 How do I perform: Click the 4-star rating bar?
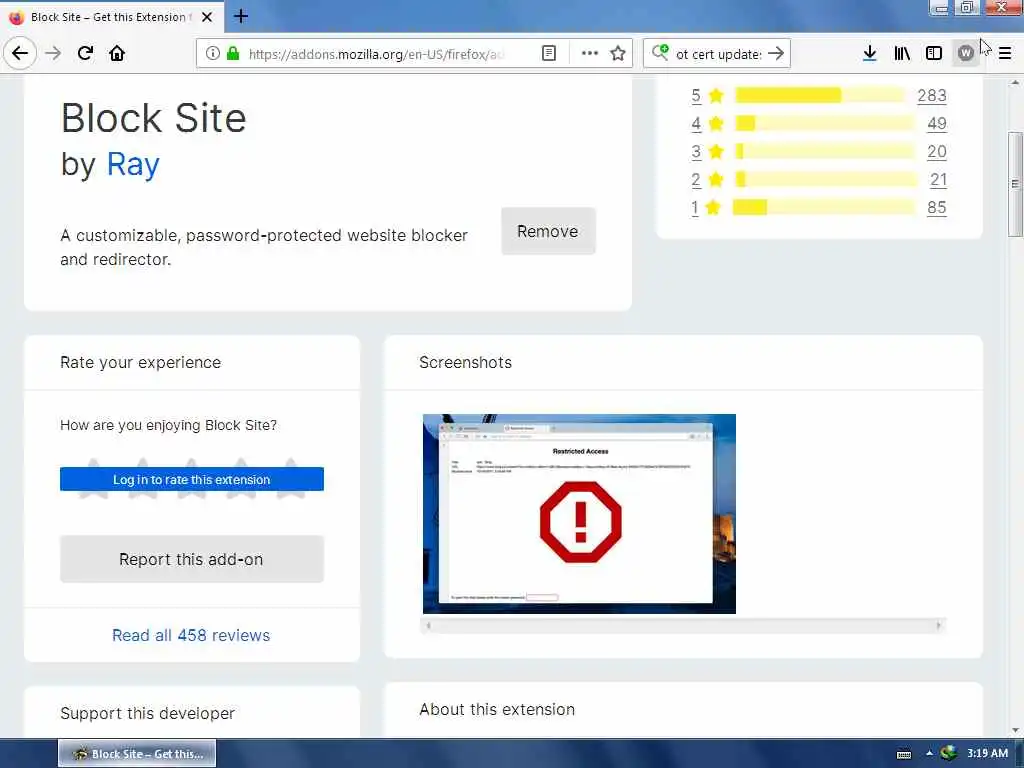click(x=825, y=123)
